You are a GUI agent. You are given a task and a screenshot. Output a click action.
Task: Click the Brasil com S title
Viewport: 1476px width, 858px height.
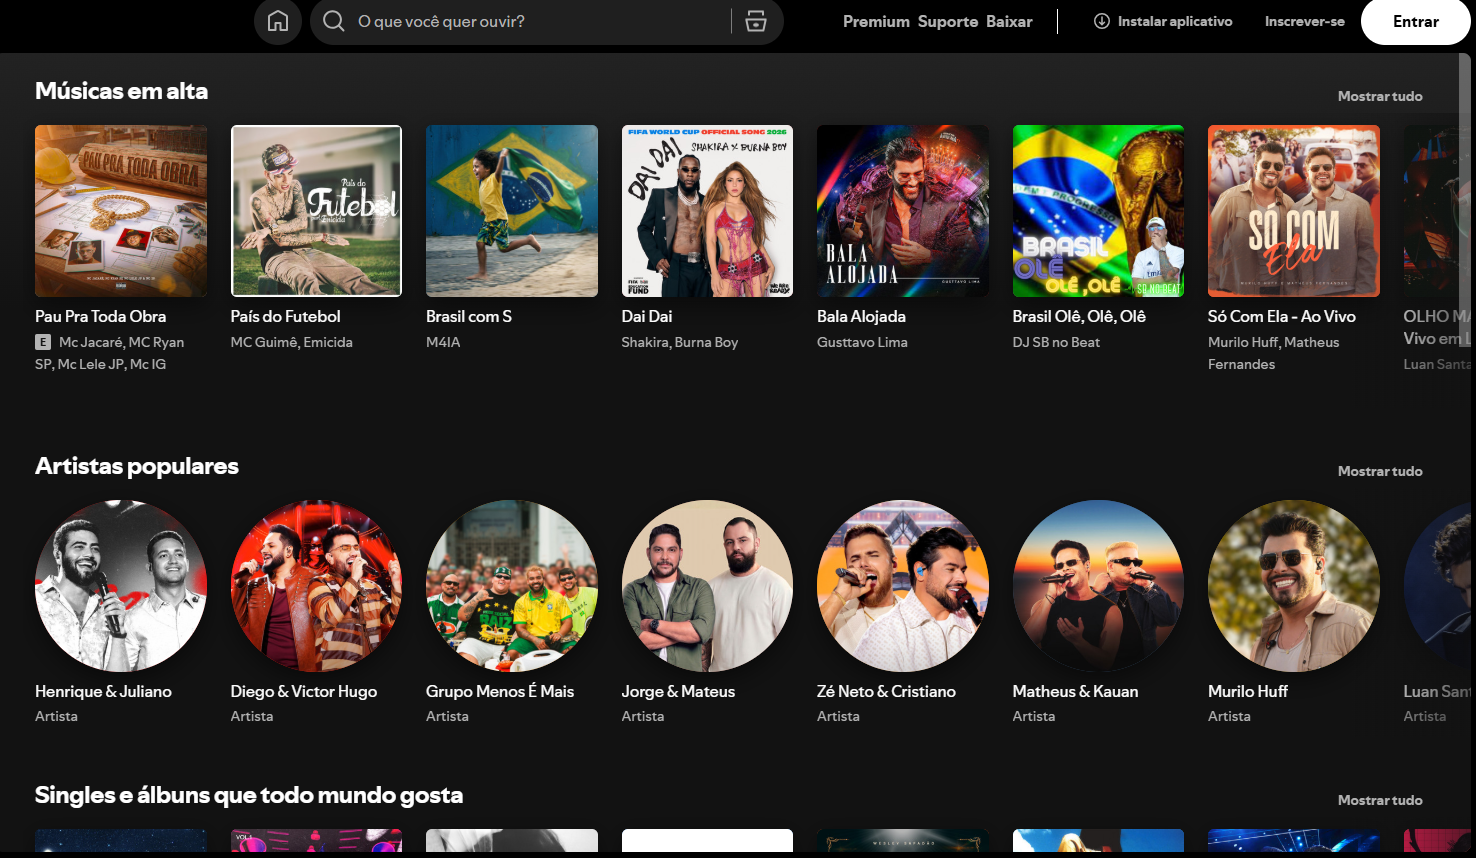click(x=469, y=316)
